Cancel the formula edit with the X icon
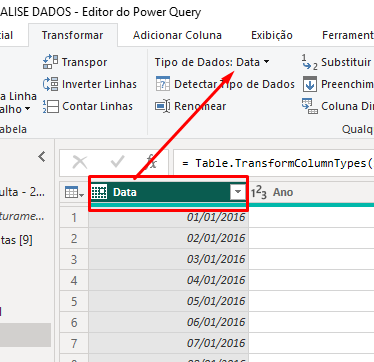This screenshot has height=362, width=374. coord(80,163)
